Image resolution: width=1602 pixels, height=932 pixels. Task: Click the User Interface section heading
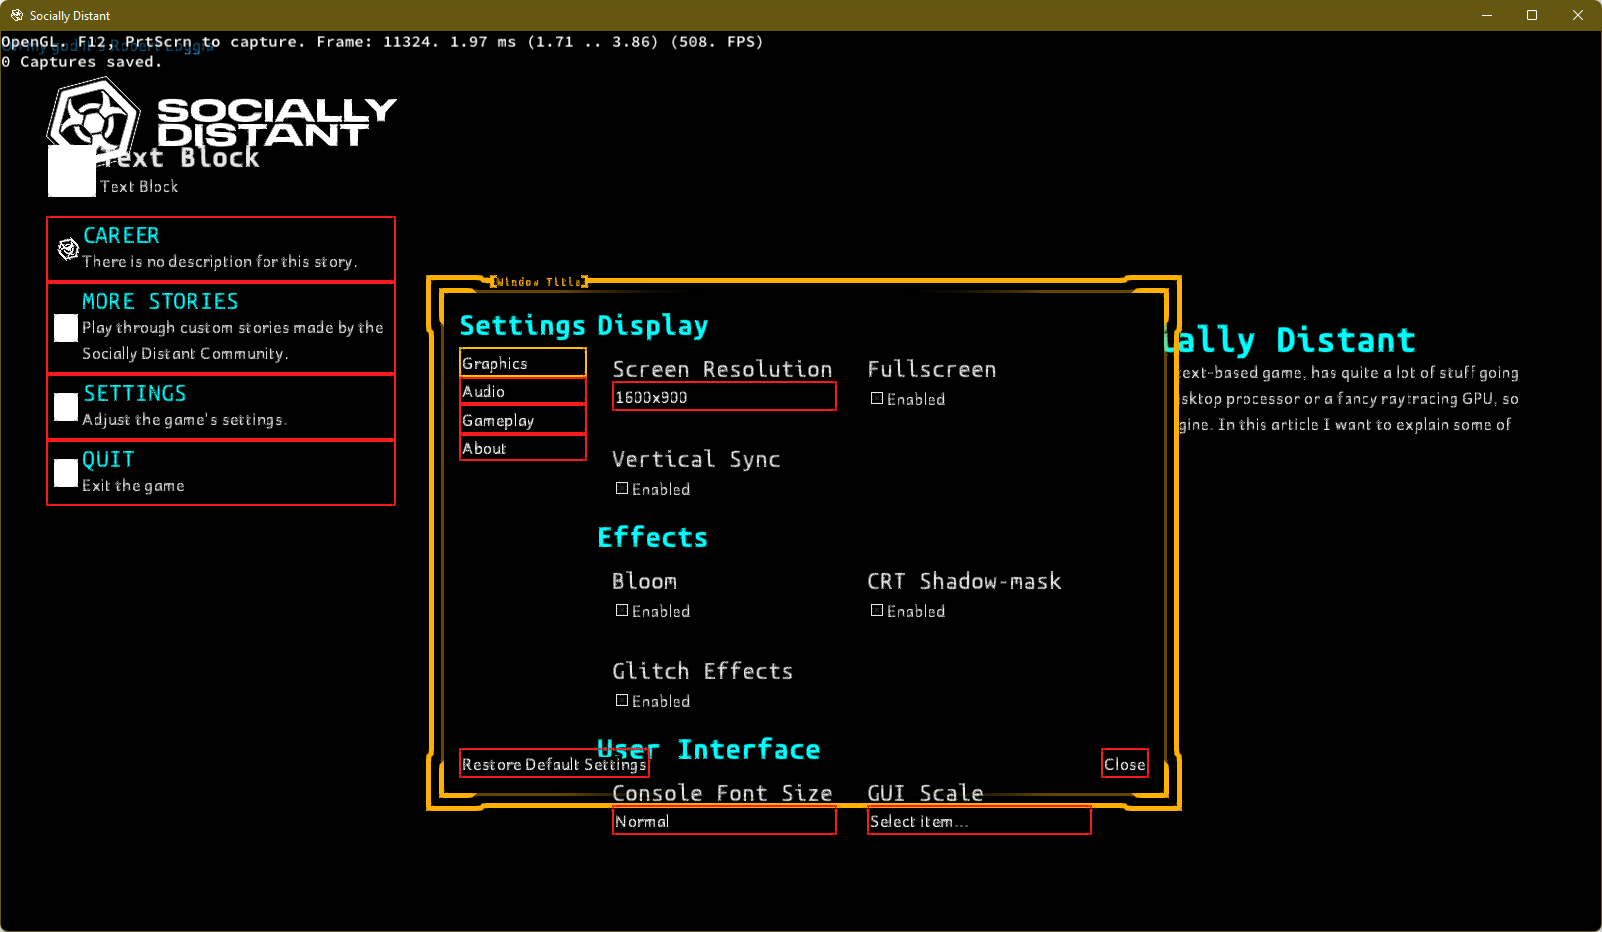708,749
